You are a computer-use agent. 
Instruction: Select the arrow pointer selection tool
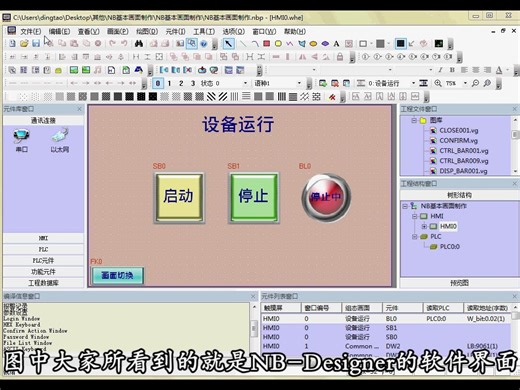click(229, 44)
